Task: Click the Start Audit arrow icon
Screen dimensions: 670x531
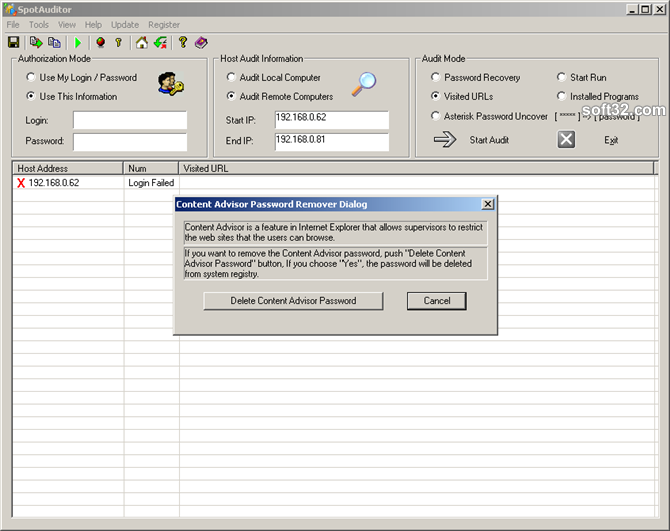Action: click(445, 140)
